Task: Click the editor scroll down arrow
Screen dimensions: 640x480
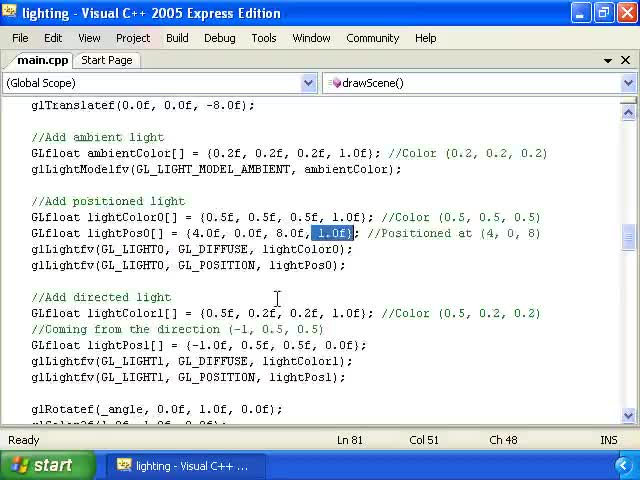Action: click(628, 416)
